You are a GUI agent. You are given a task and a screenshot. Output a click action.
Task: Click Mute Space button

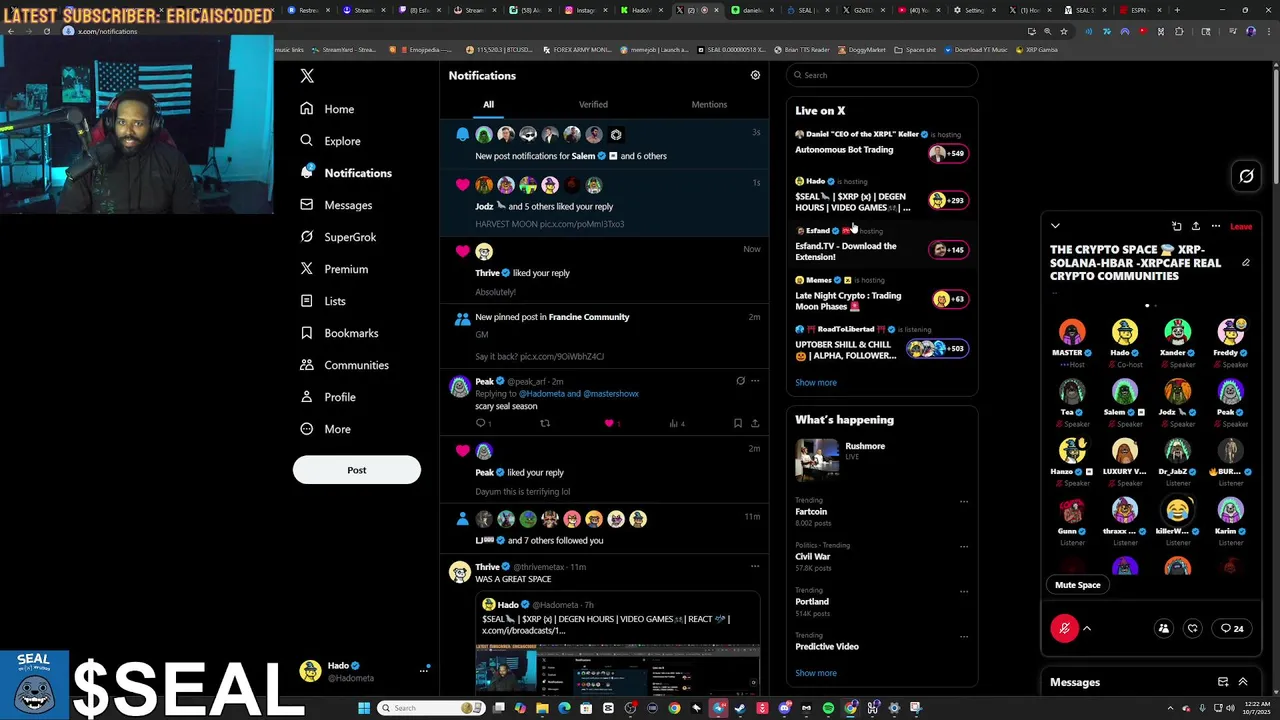pos(1078,585)
